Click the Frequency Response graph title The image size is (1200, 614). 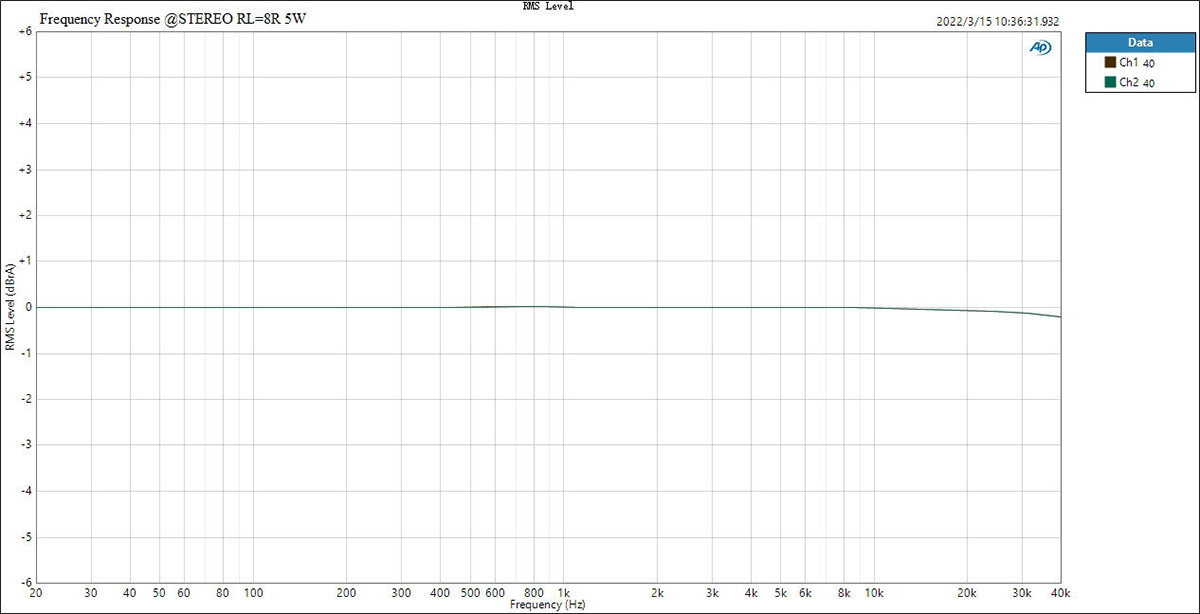click(171, 19)
